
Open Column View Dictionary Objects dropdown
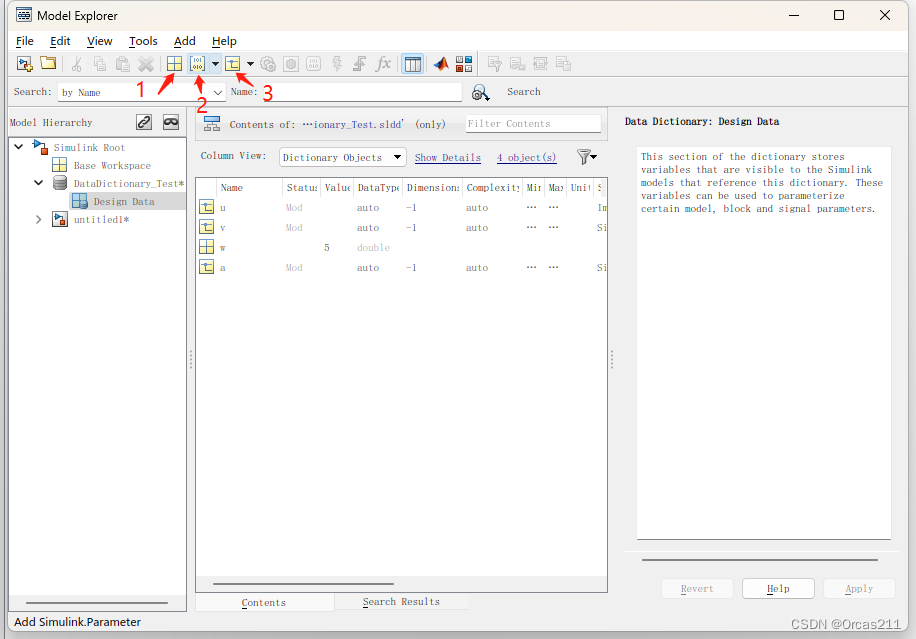[x=397, y=157]
